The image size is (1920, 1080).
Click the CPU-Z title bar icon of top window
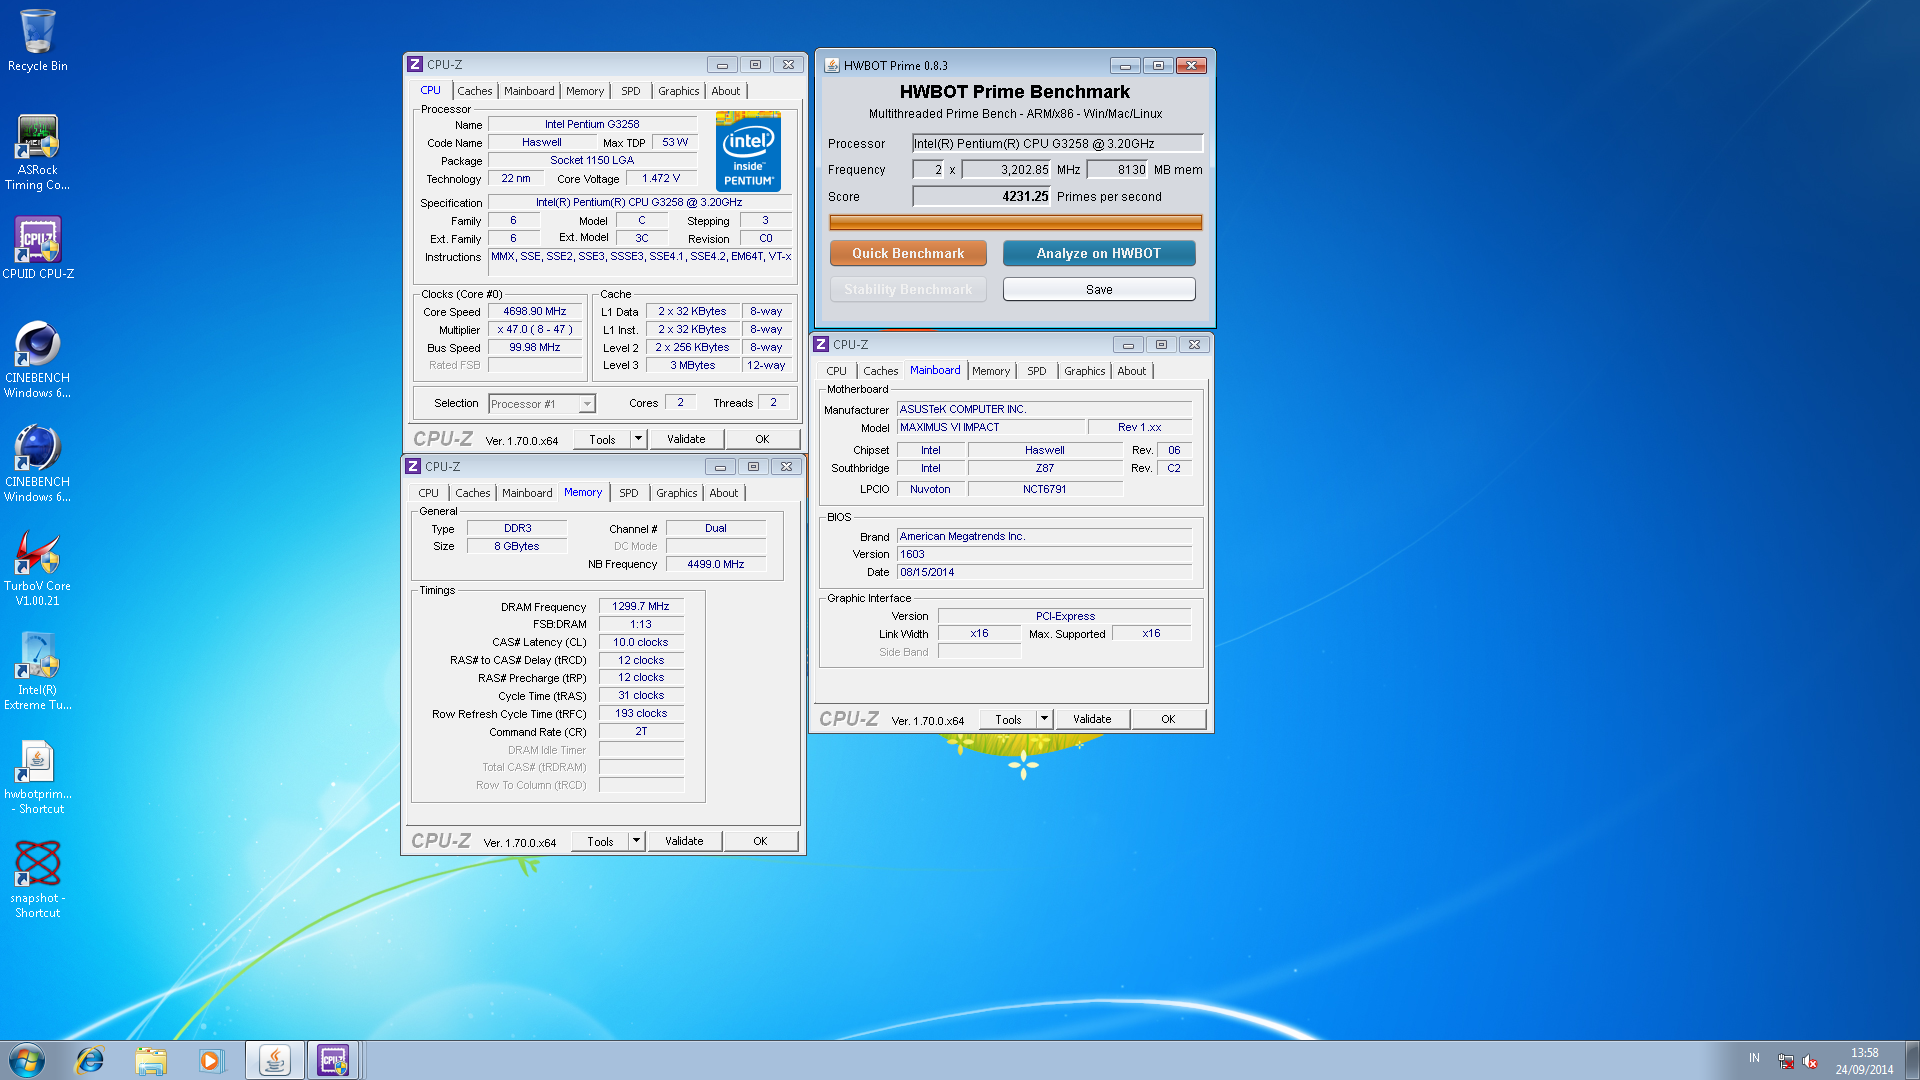pos(415,64)
